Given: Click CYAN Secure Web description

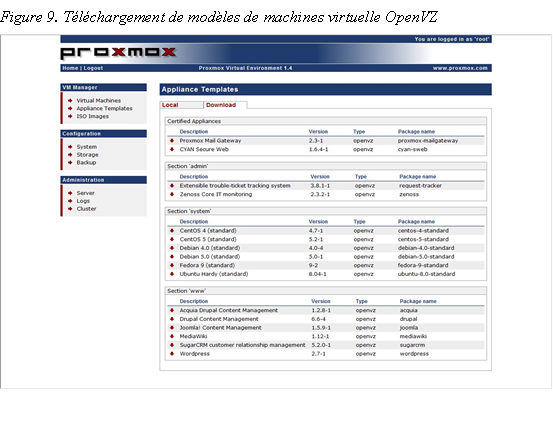Looking at the screenshot, I should point(204,149).
